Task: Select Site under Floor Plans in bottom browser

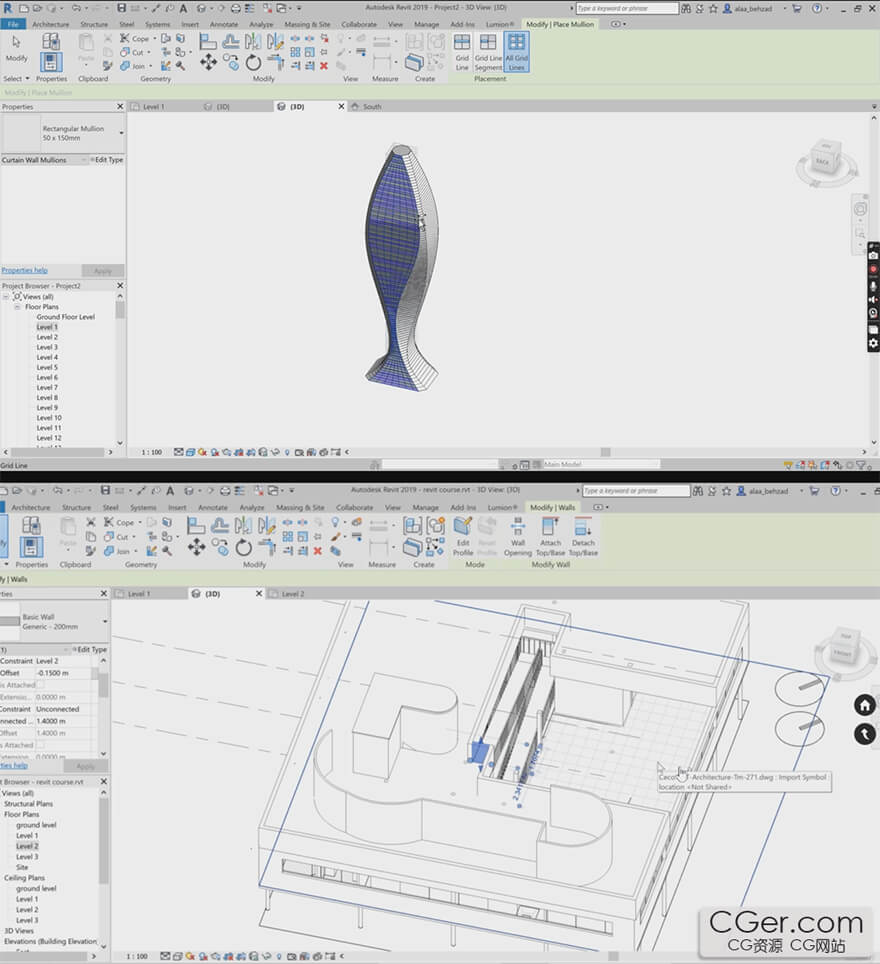Action: (x=22, y=867)
